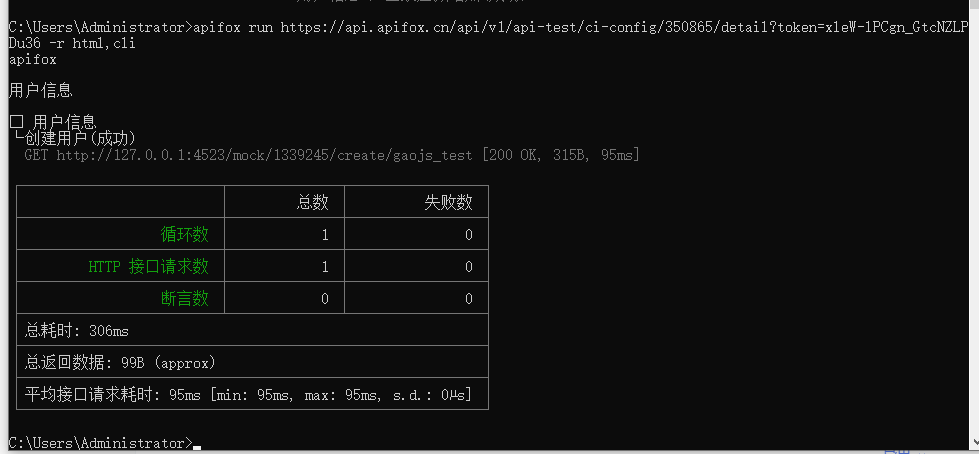The height and width of the screenshot is (454, 979).
Task: Select the green 断言数 row label
Action: (184, 299)
